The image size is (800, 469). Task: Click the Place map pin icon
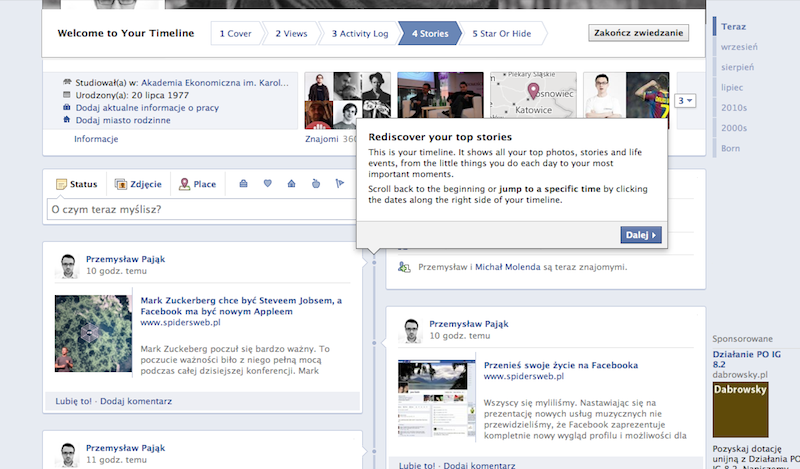pos(184,184)
